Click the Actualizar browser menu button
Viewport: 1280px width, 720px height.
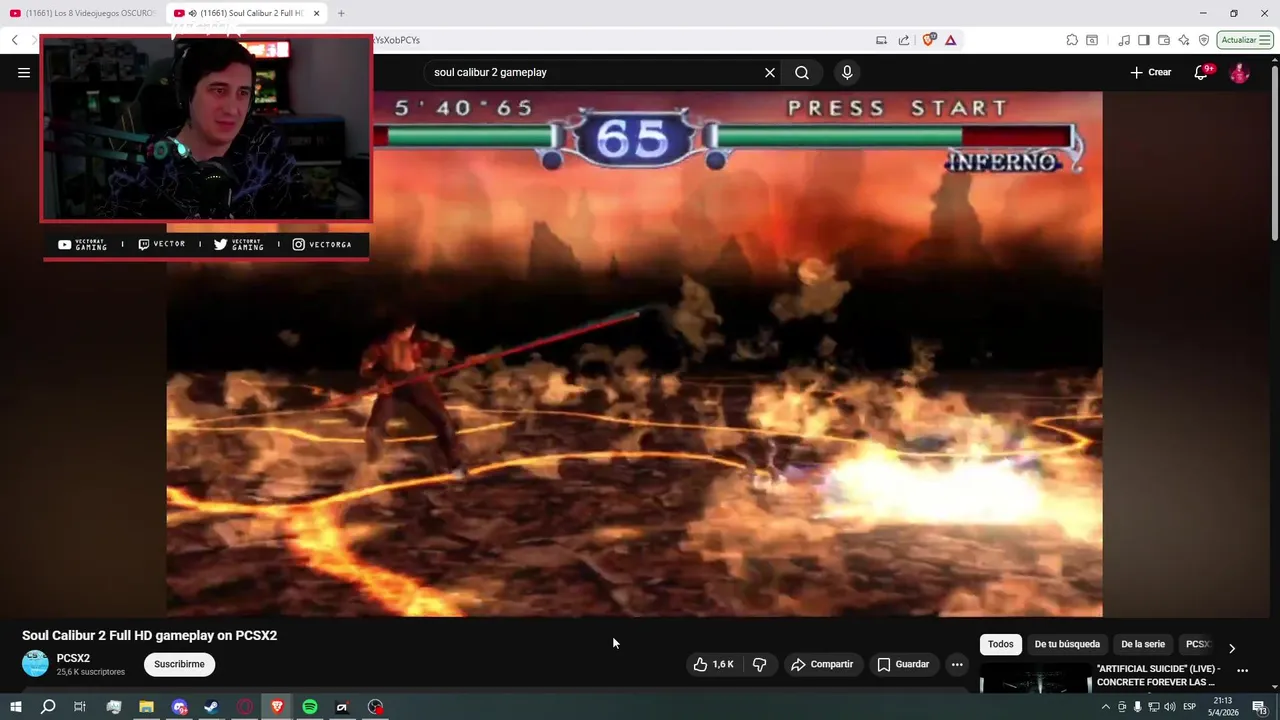(x=1244, y=40)
